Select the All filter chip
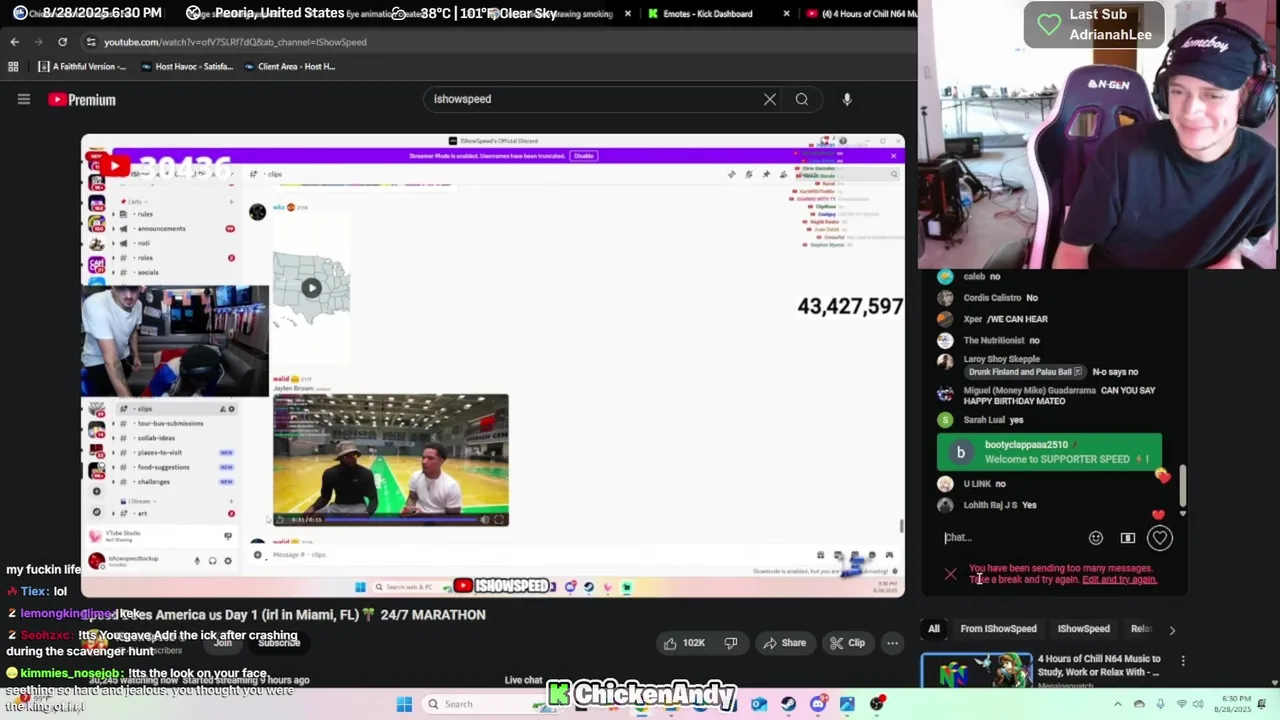 [934, 629]
